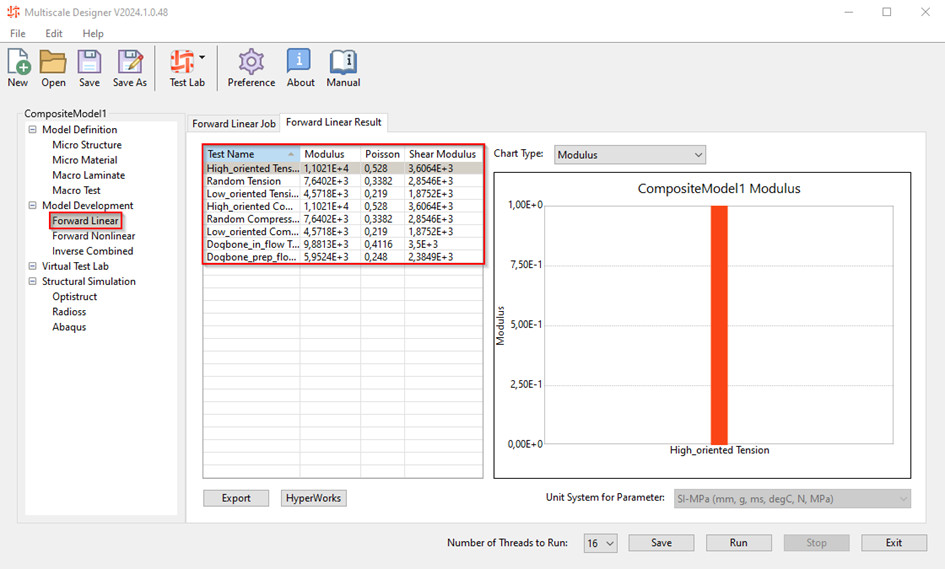The height and width of the screenshot is (569, 945).
Task: Select the Random Tension table row
Action: point(250,181)
